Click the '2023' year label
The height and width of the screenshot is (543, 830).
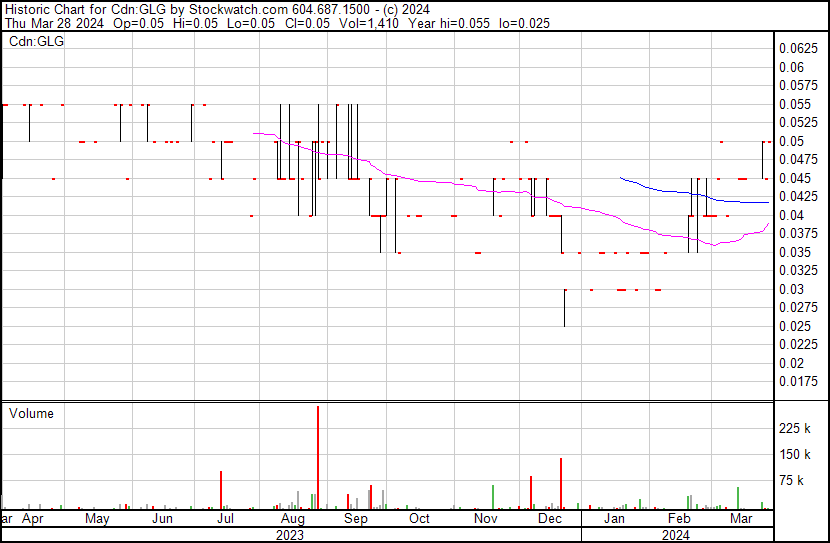290,535
